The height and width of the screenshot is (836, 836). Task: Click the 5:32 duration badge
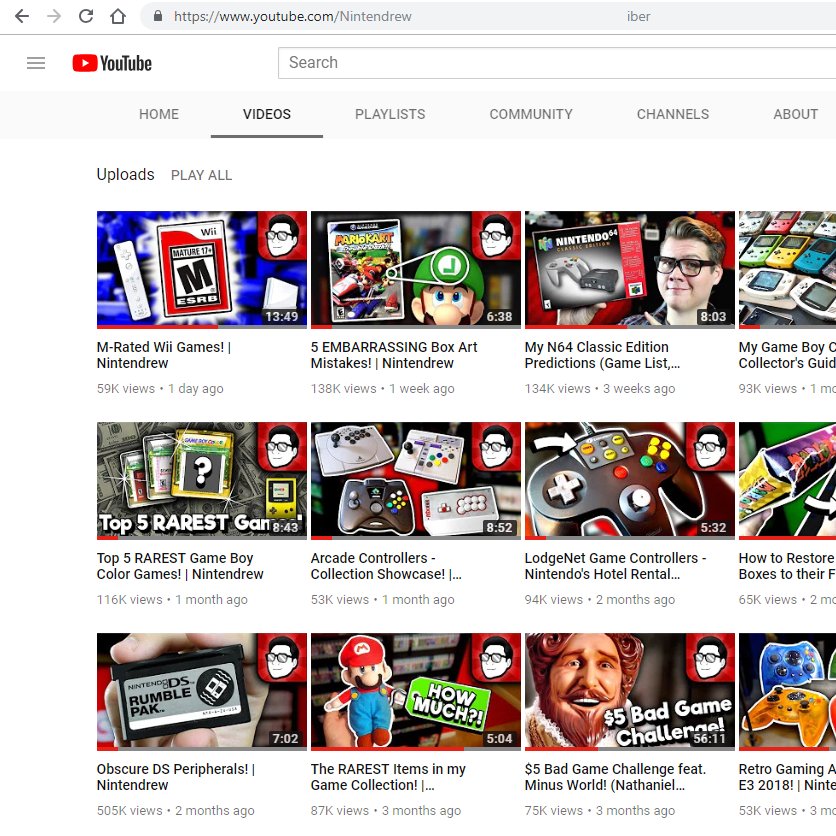(713, 528)
